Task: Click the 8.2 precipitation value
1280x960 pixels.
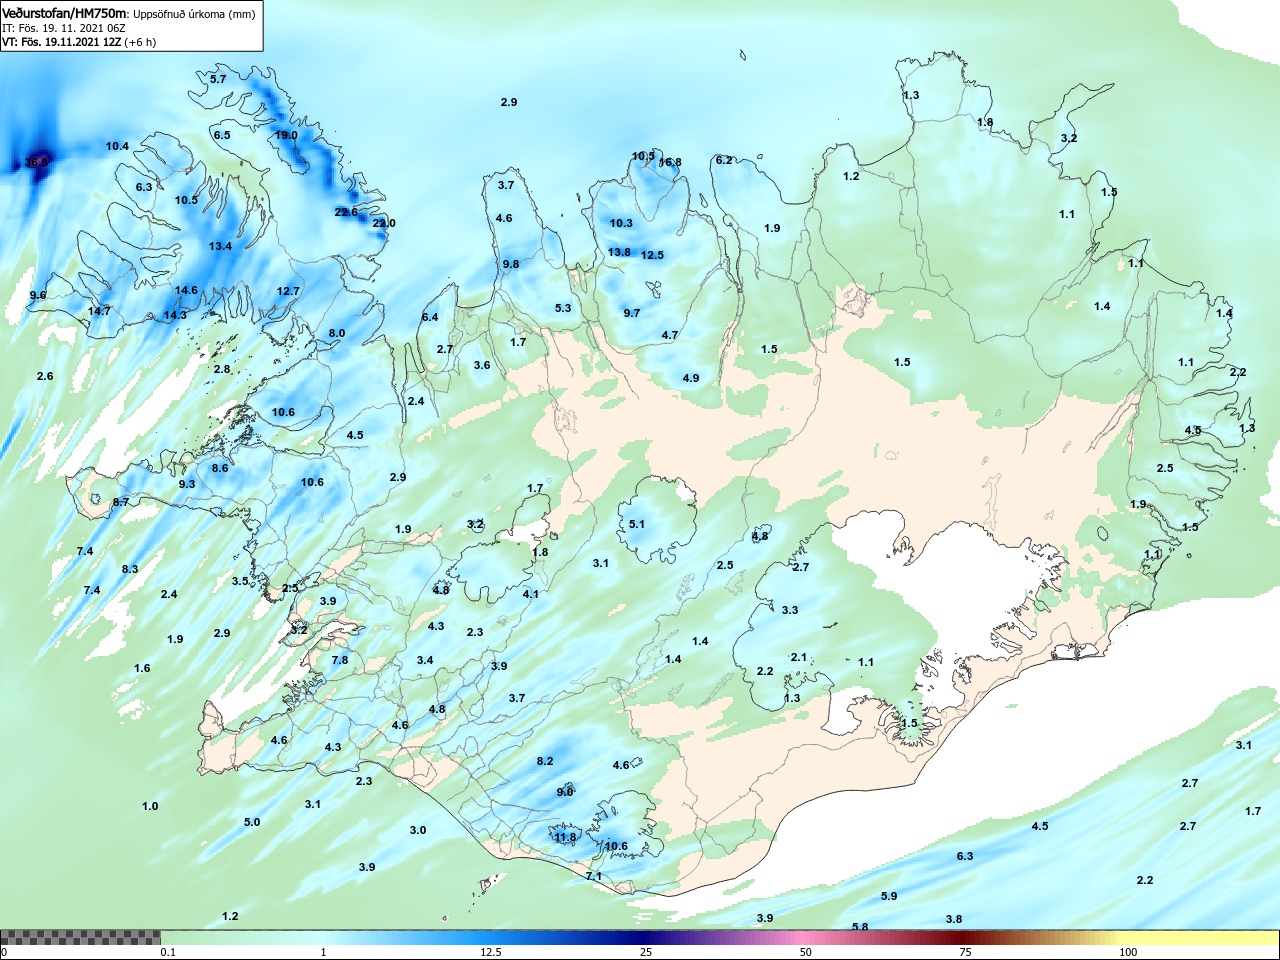Action: coord(545,761)
